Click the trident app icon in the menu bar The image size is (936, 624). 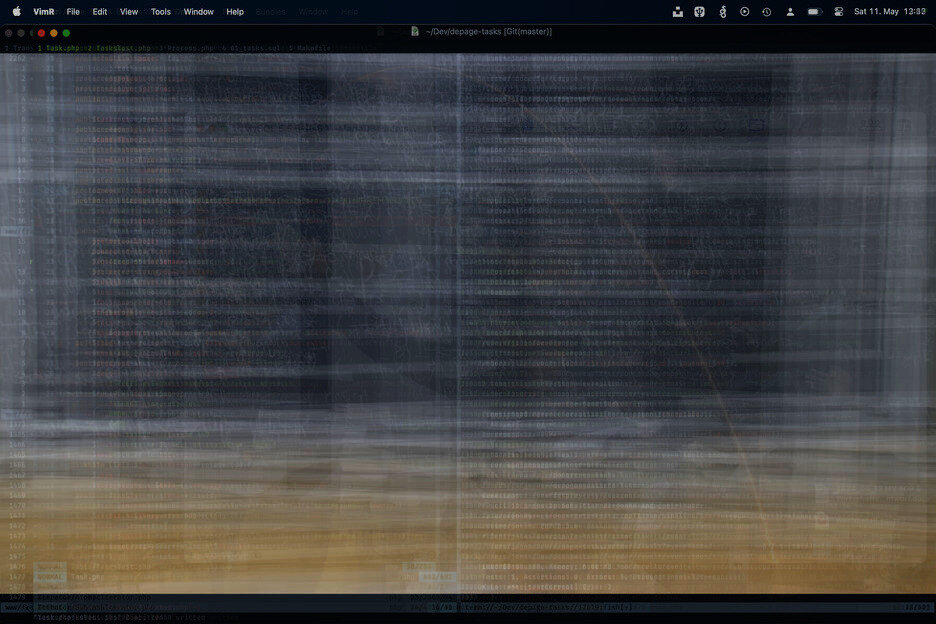700,11
